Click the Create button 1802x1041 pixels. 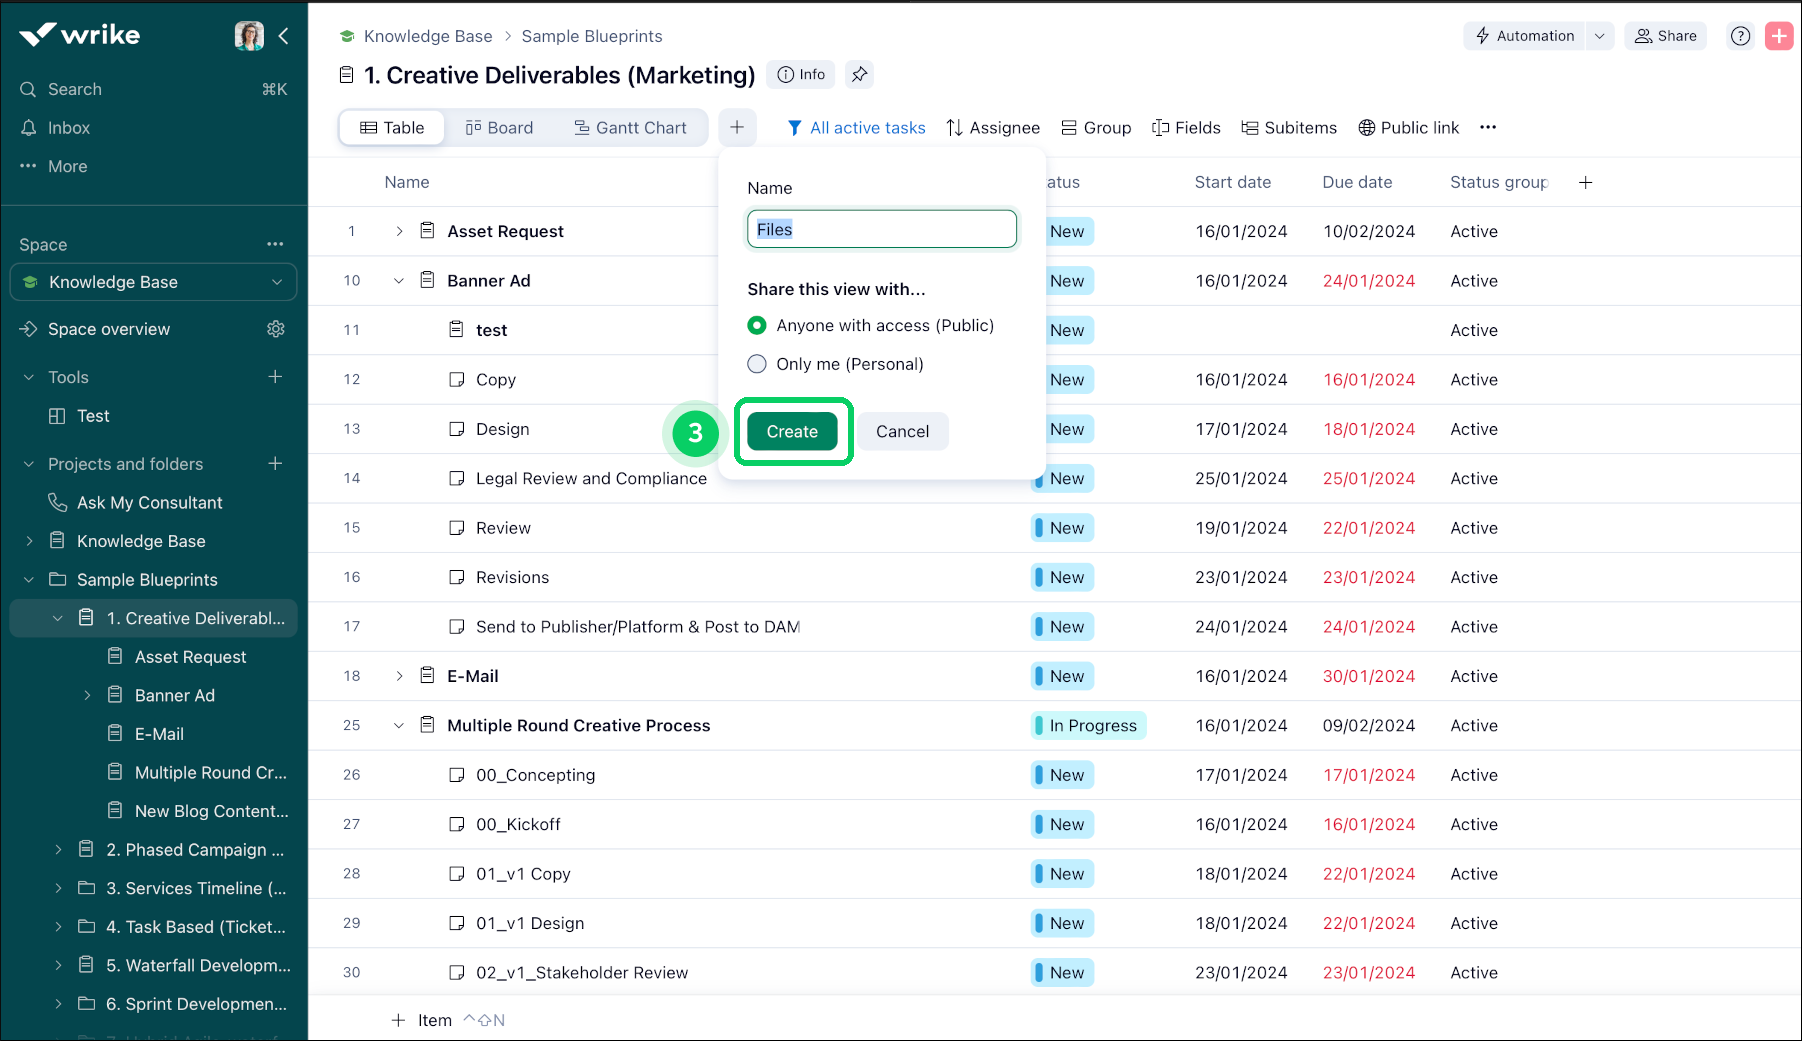792,431
